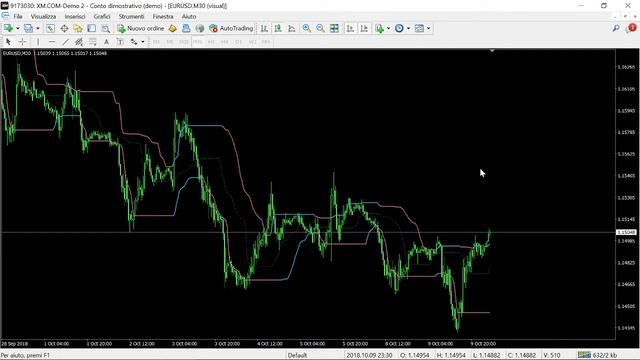Open the Strumenti menu
This screenshot has width=640, height=360.
pos(131,16)
